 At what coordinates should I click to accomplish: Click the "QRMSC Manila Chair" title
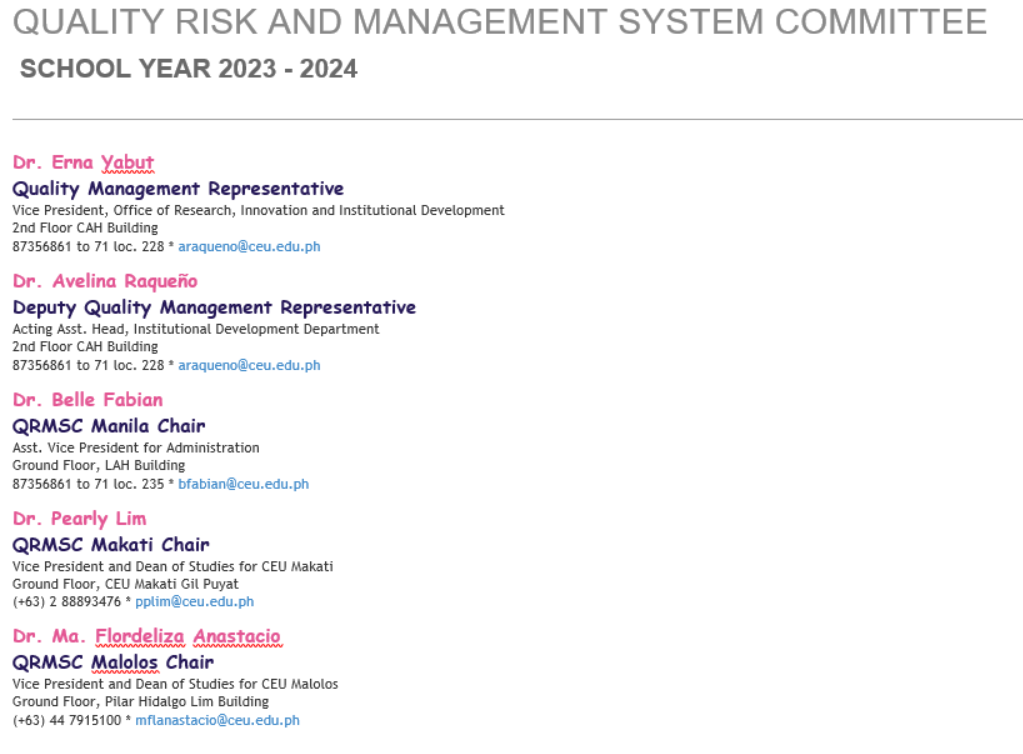pos(109,426)
